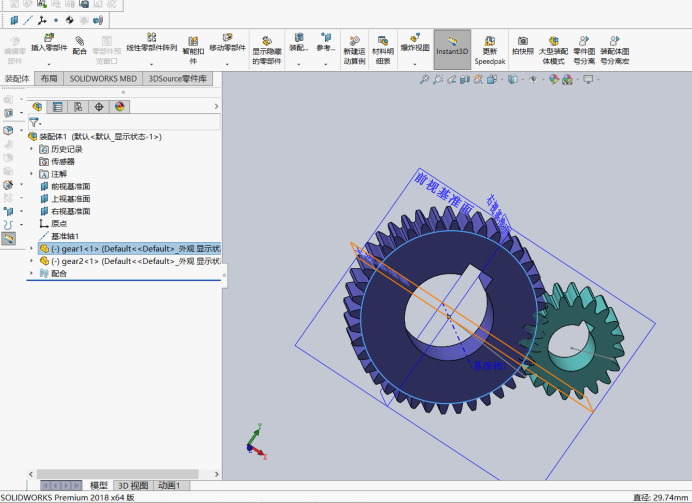
Task: Open the feature tree filter dropdown
Action: (x=35, y=122)
